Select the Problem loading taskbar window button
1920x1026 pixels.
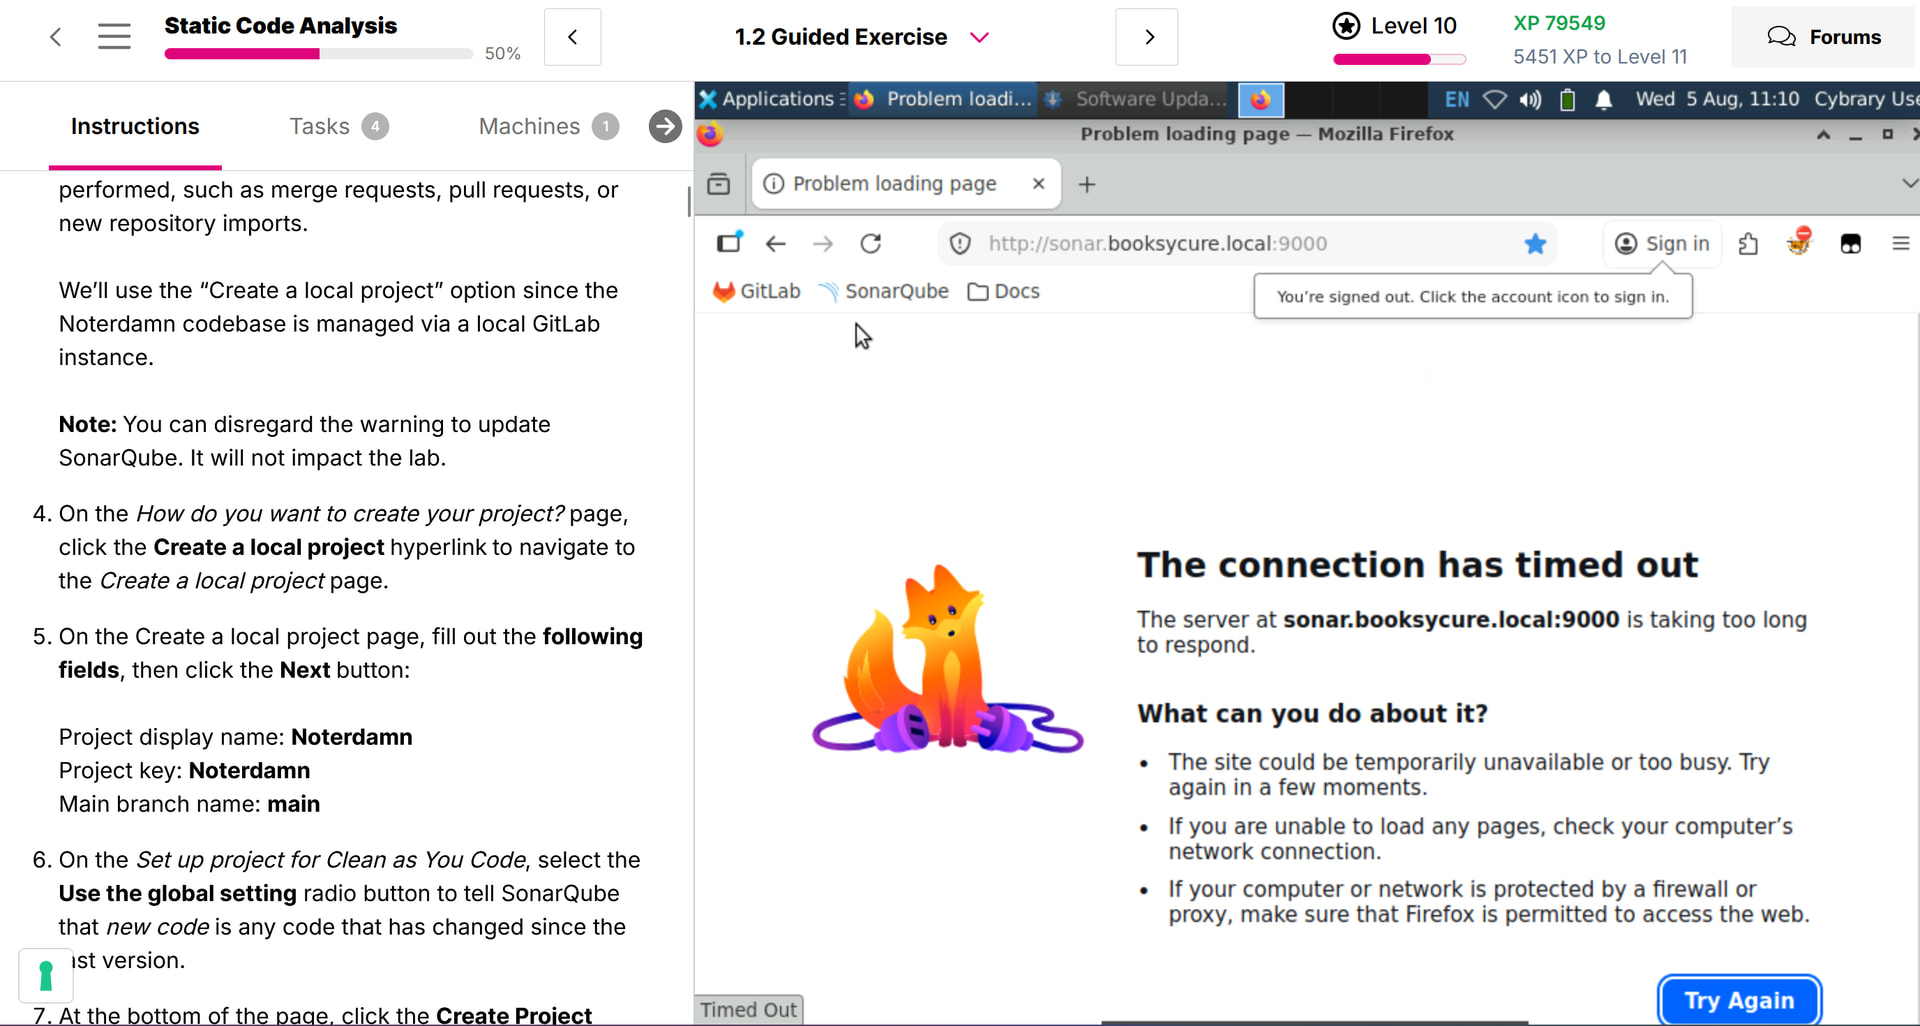click(945, 99)
